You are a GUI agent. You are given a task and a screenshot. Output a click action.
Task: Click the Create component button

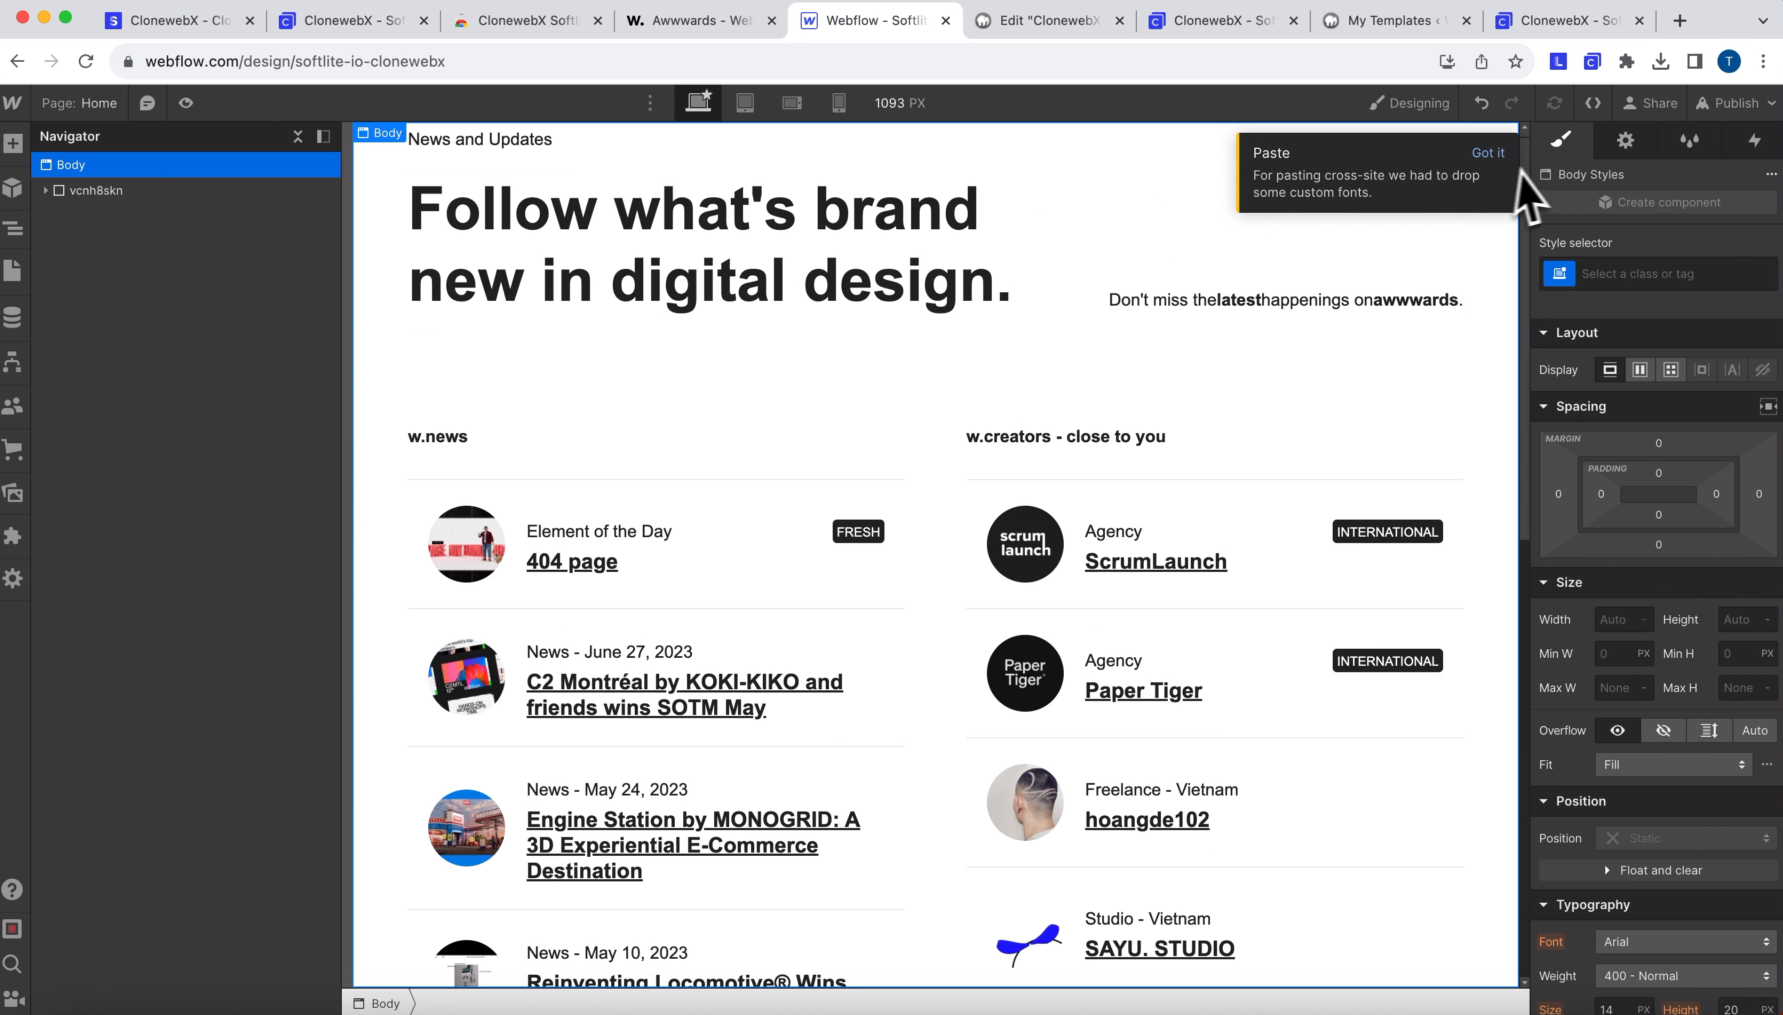pos(1658,202)
